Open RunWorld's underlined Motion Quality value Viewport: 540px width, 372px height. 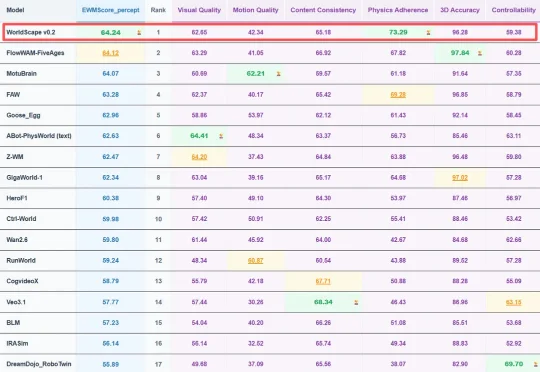[x=256, y=261]
